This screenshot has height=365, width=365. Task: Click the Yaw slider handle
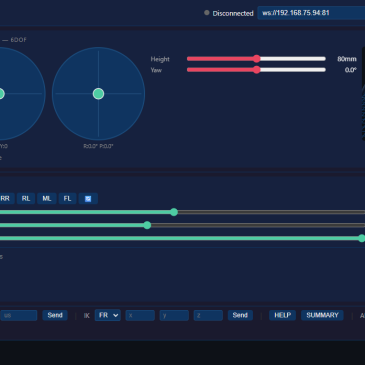pos(256,70)
